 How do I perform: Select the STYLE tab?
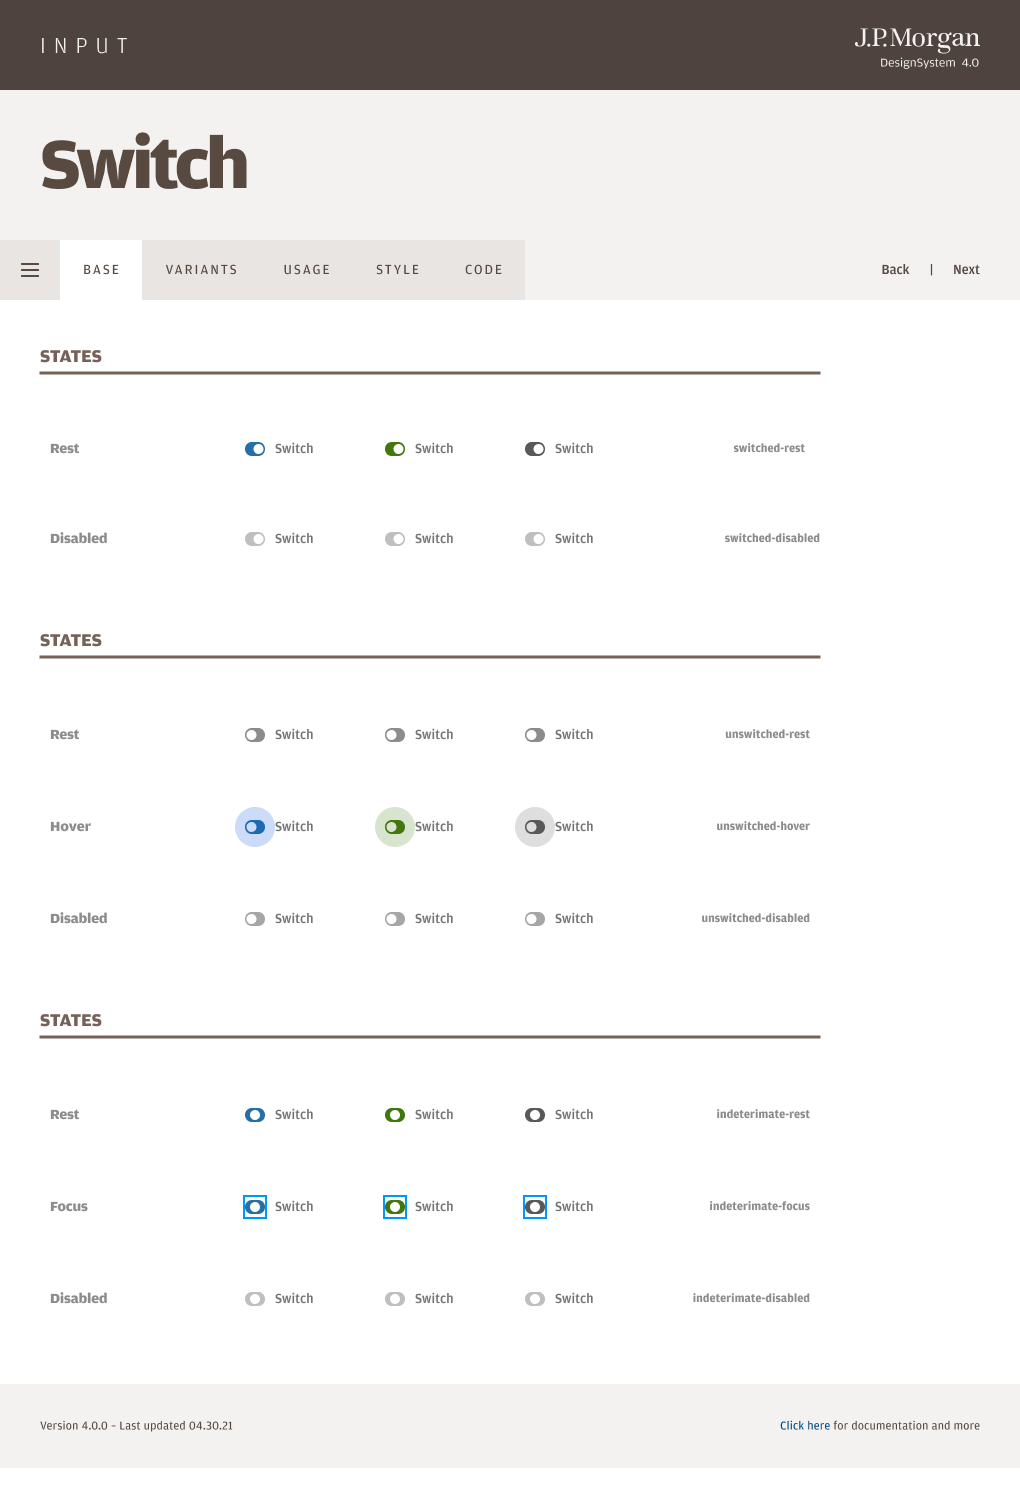[x=398, y=270]
